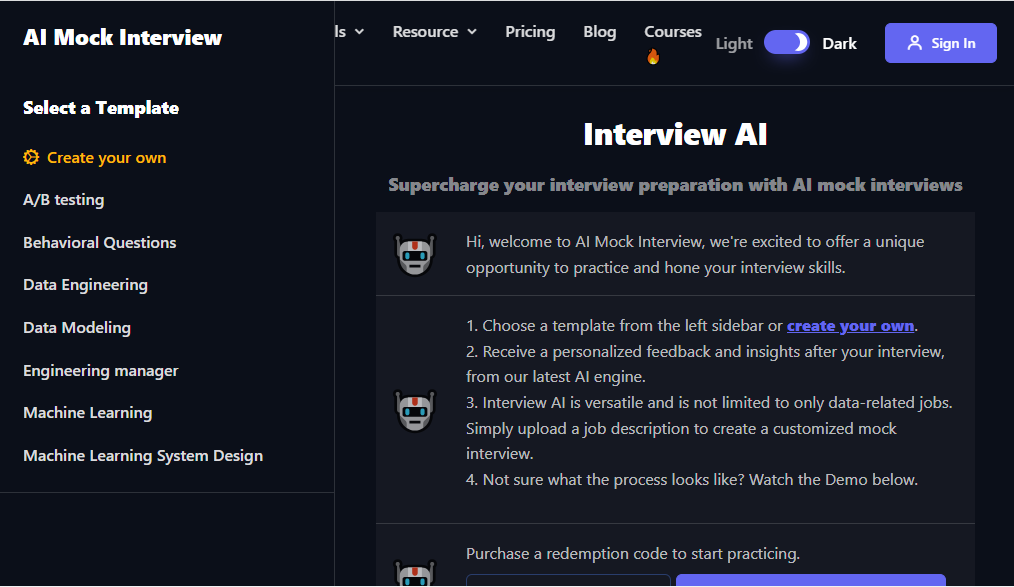Click the Sign In button

click(940, 42)
